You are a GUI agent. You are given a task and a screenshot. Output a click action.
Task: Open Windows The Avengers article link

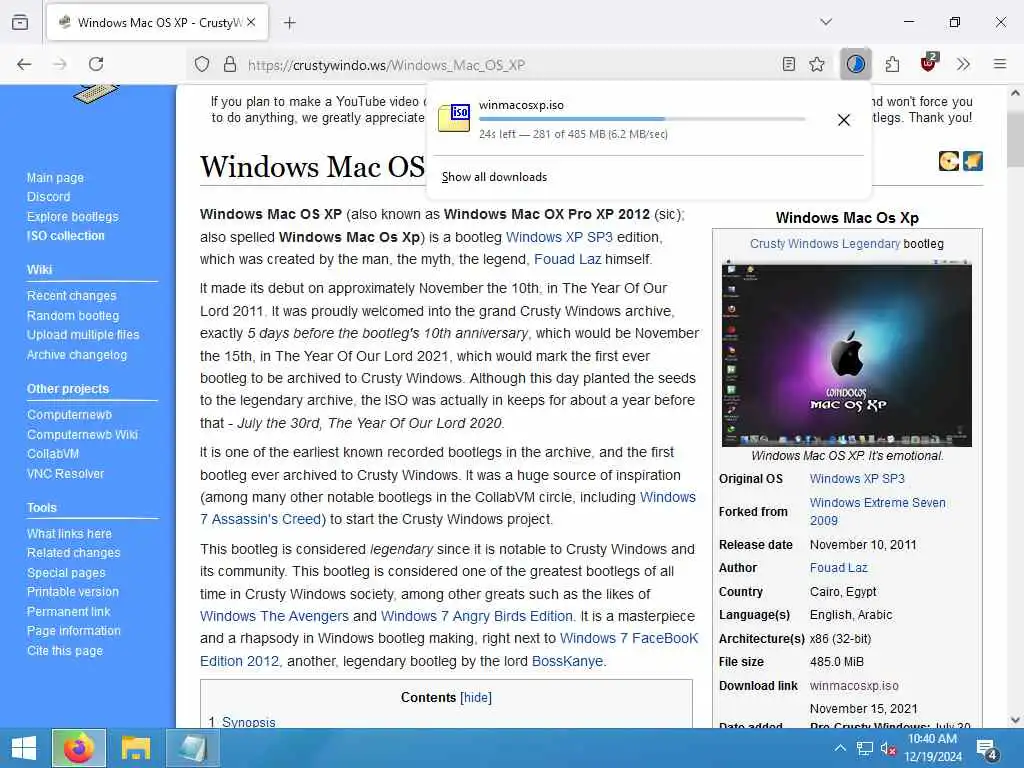[x=274, y=616]
